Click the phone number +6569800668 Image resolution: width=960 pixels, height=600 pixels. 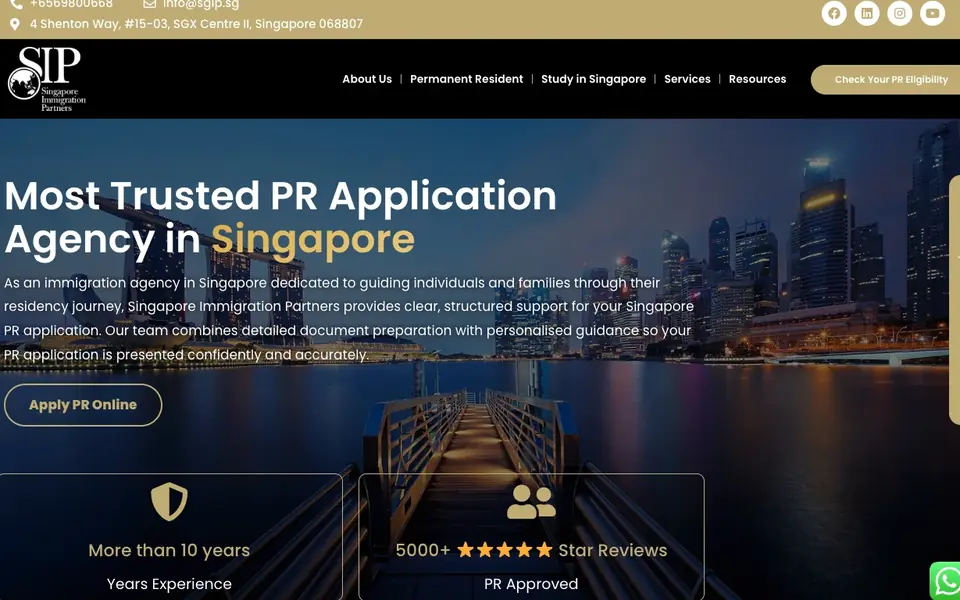click(x=71, y=4)
